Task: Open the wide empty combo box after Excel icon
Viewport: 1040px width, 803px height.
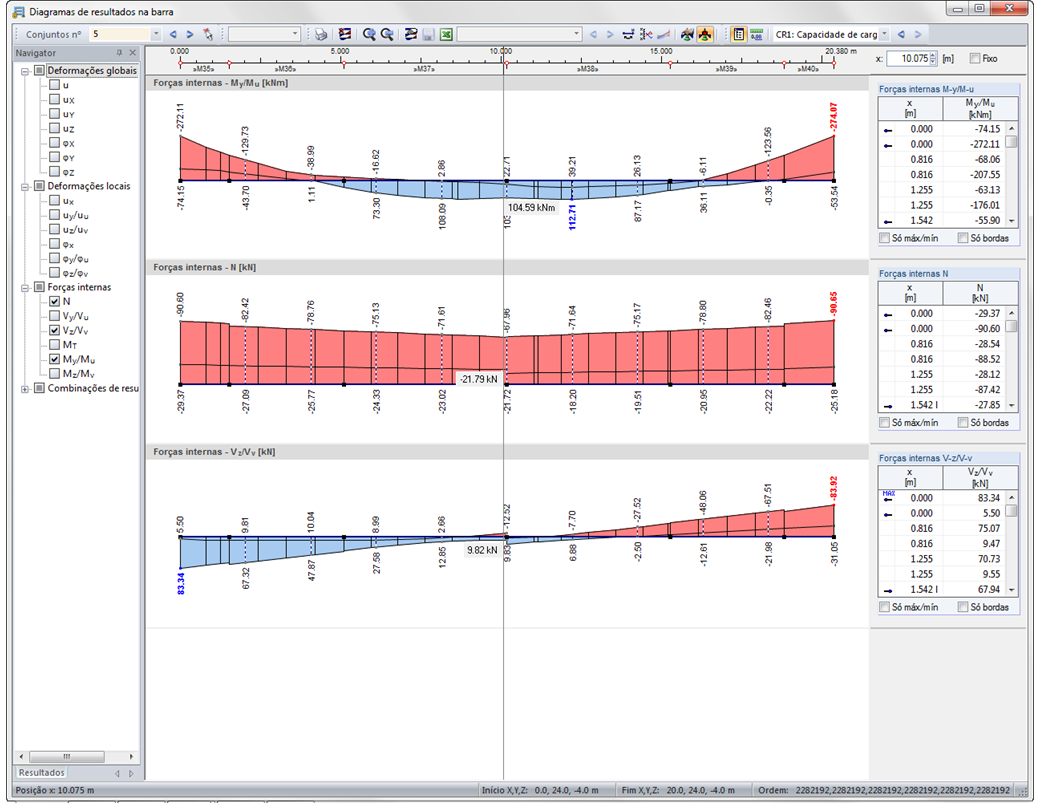Action: [576, 34]
